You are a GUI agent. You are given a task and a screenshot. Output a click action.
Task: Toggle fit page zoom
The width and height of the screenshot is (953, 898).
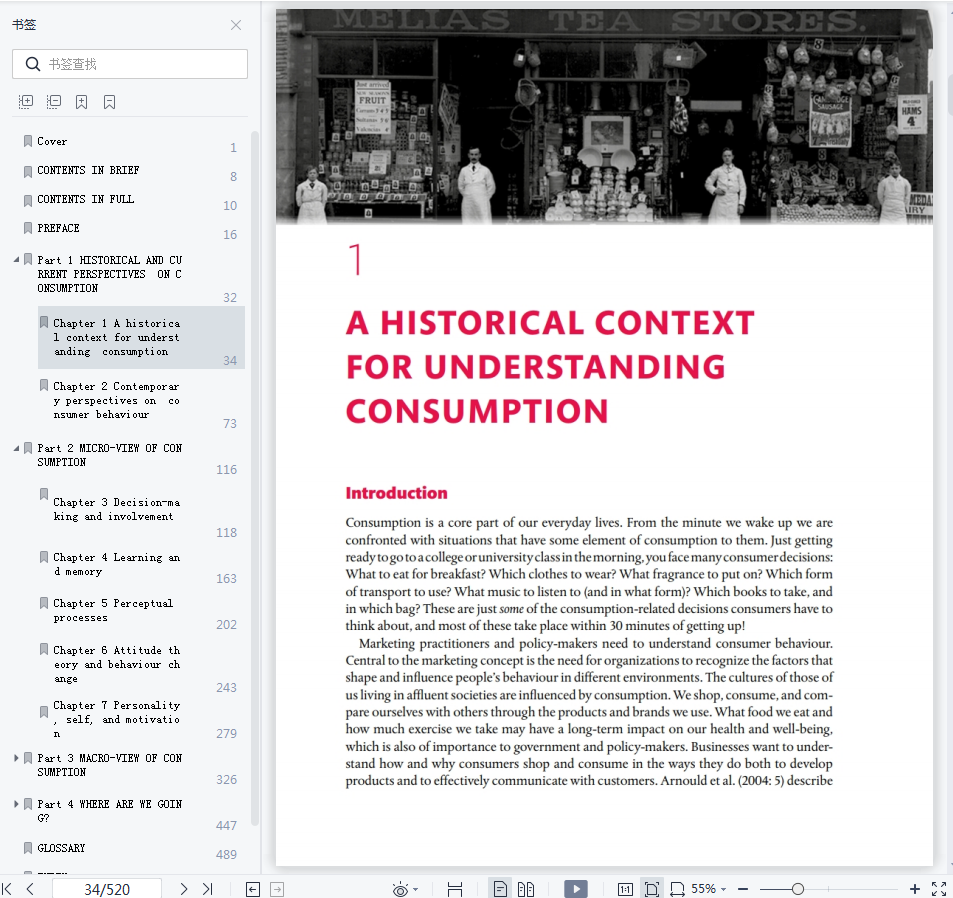pos(652,889)
